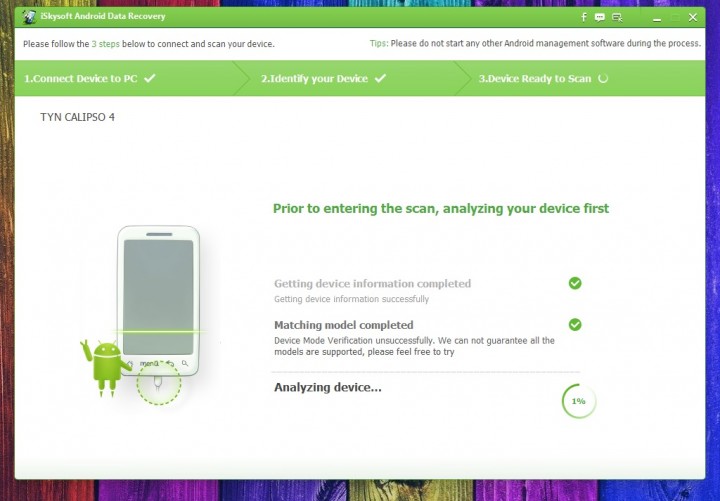This screenshot has width=720, height=501.
Task: Click 'Device Mode Verification unsuccessfully' message
Action: click(x=414, y=346)
